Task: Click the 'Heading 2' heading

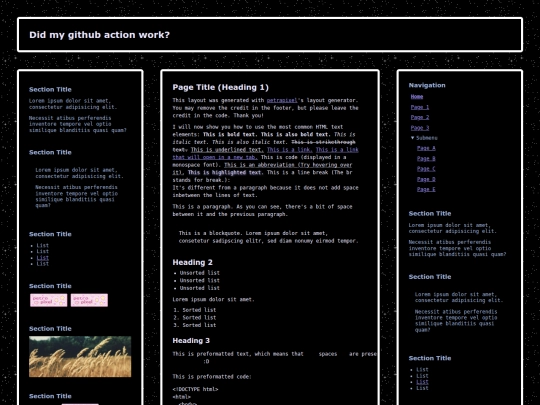Action: click(x=193, y=262)
